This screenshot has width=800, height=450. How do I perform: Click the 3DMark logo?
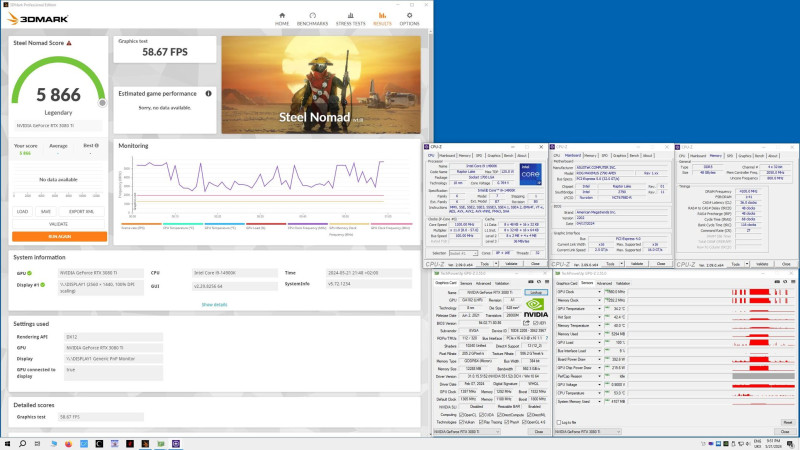[x=38, y=19]
